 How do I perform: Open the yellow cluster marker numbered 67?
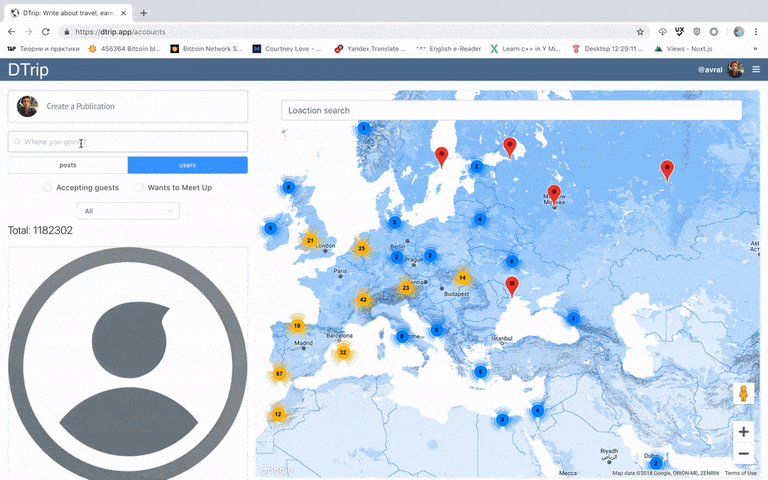coord(279,374)
